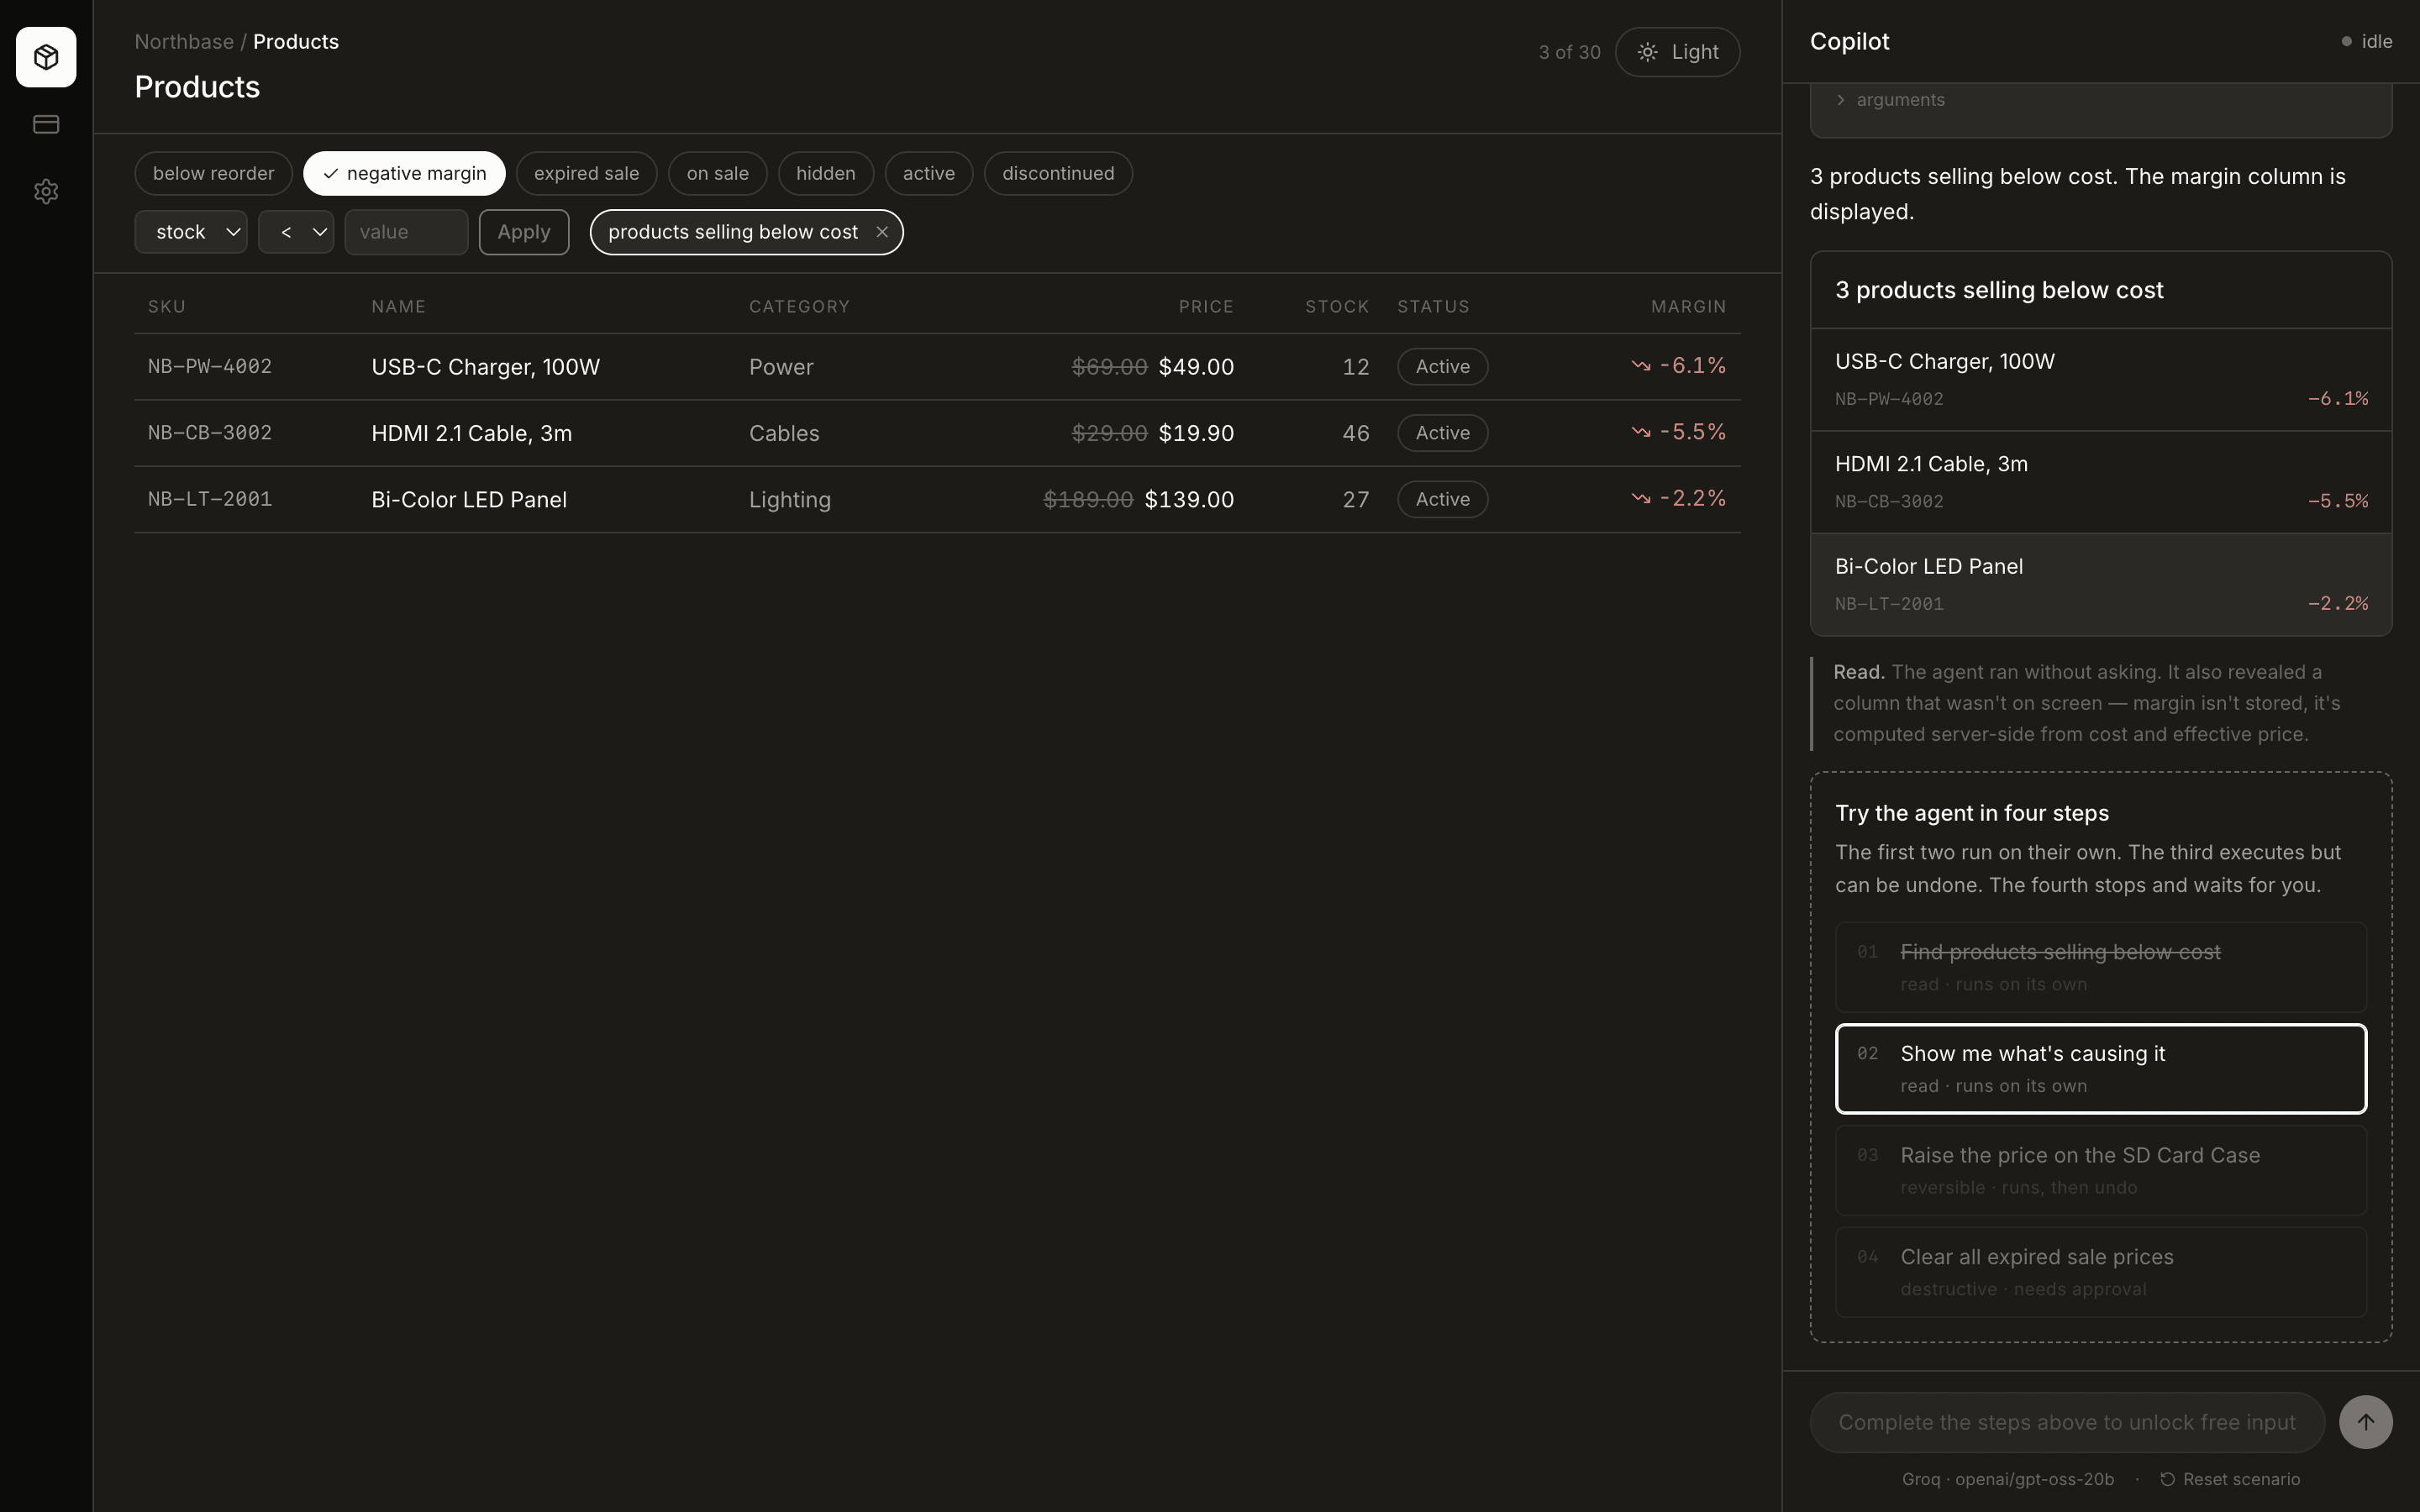Run step 02 'Show me what's causing it'

[x=2100, y=1068]
